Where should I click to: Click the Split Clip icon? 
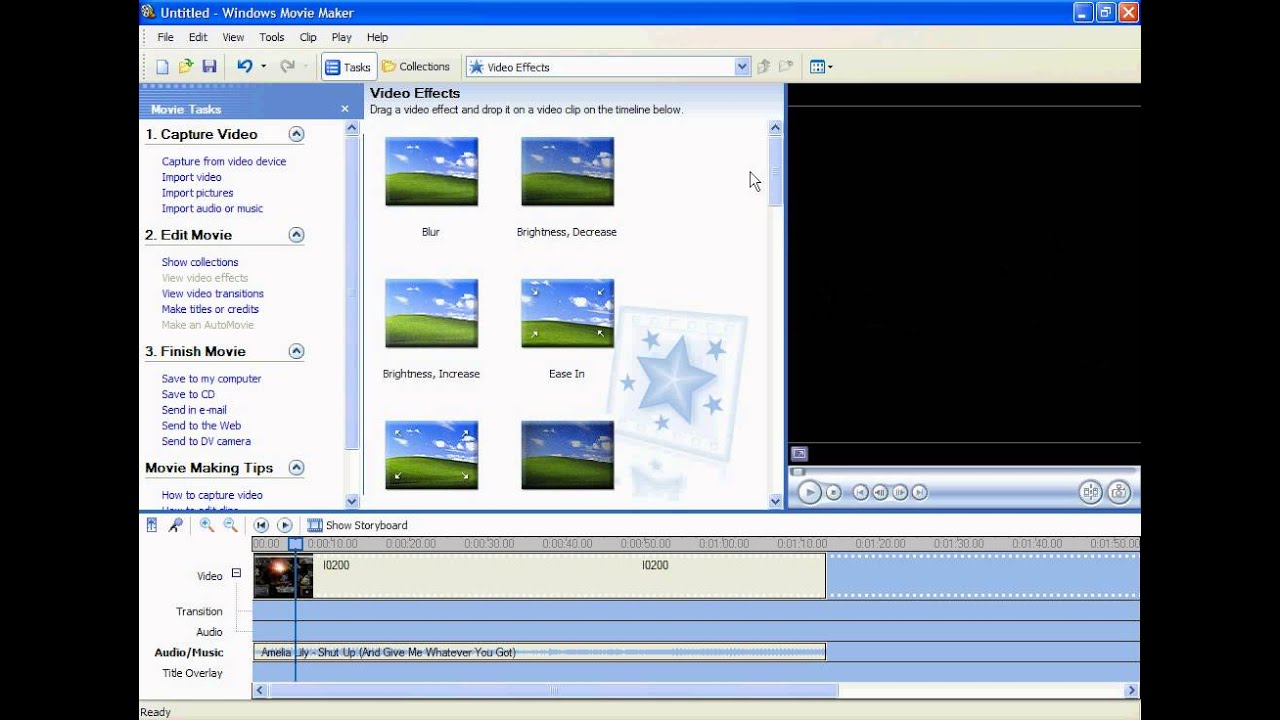coord(1090,492)
